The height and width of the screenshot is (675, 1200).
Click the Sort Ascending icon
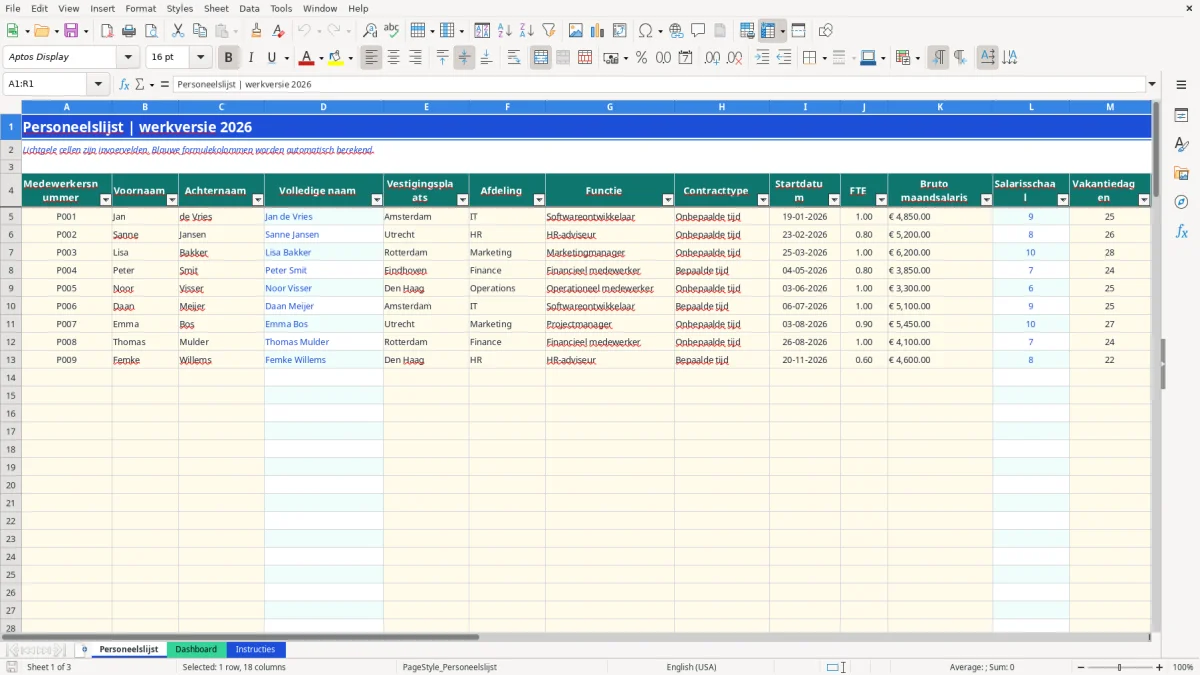pos(505,31)
